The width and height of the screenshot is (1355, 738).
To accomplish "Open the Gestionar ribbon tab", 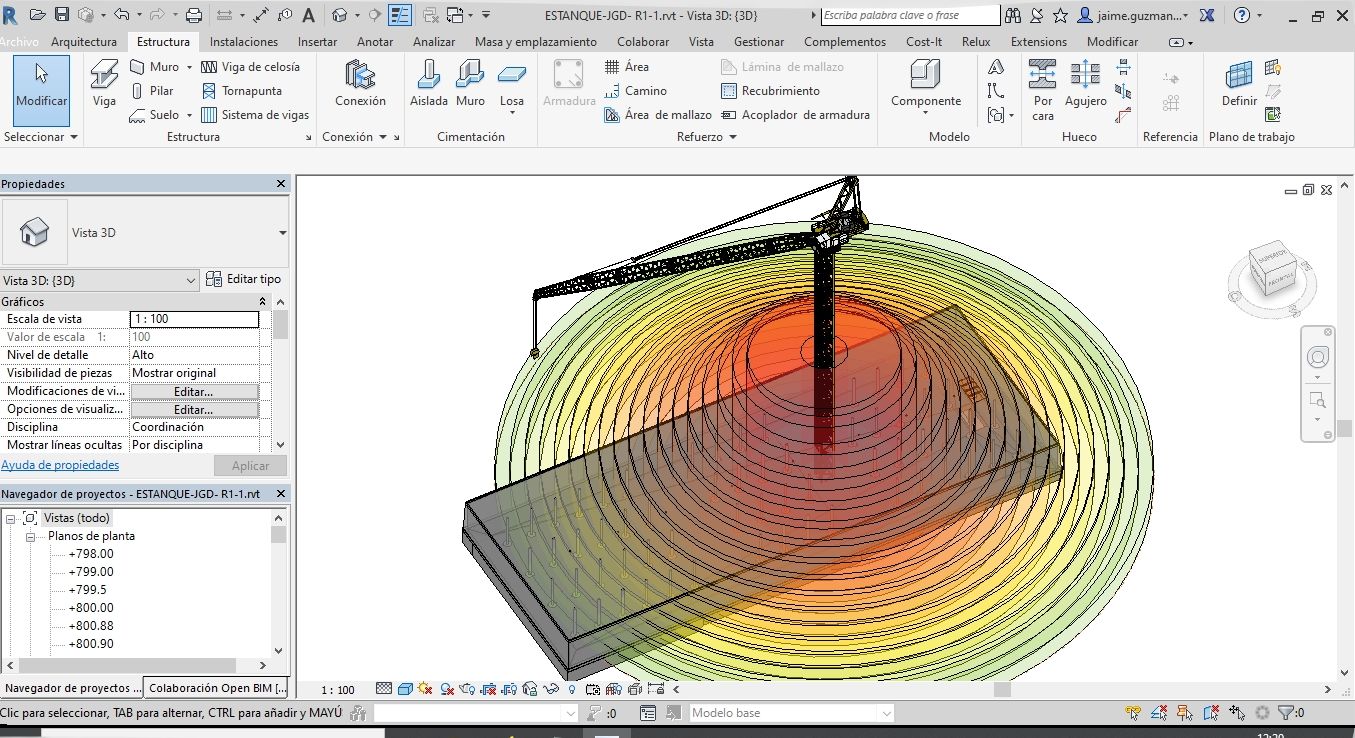I will [x=759, y=42].
